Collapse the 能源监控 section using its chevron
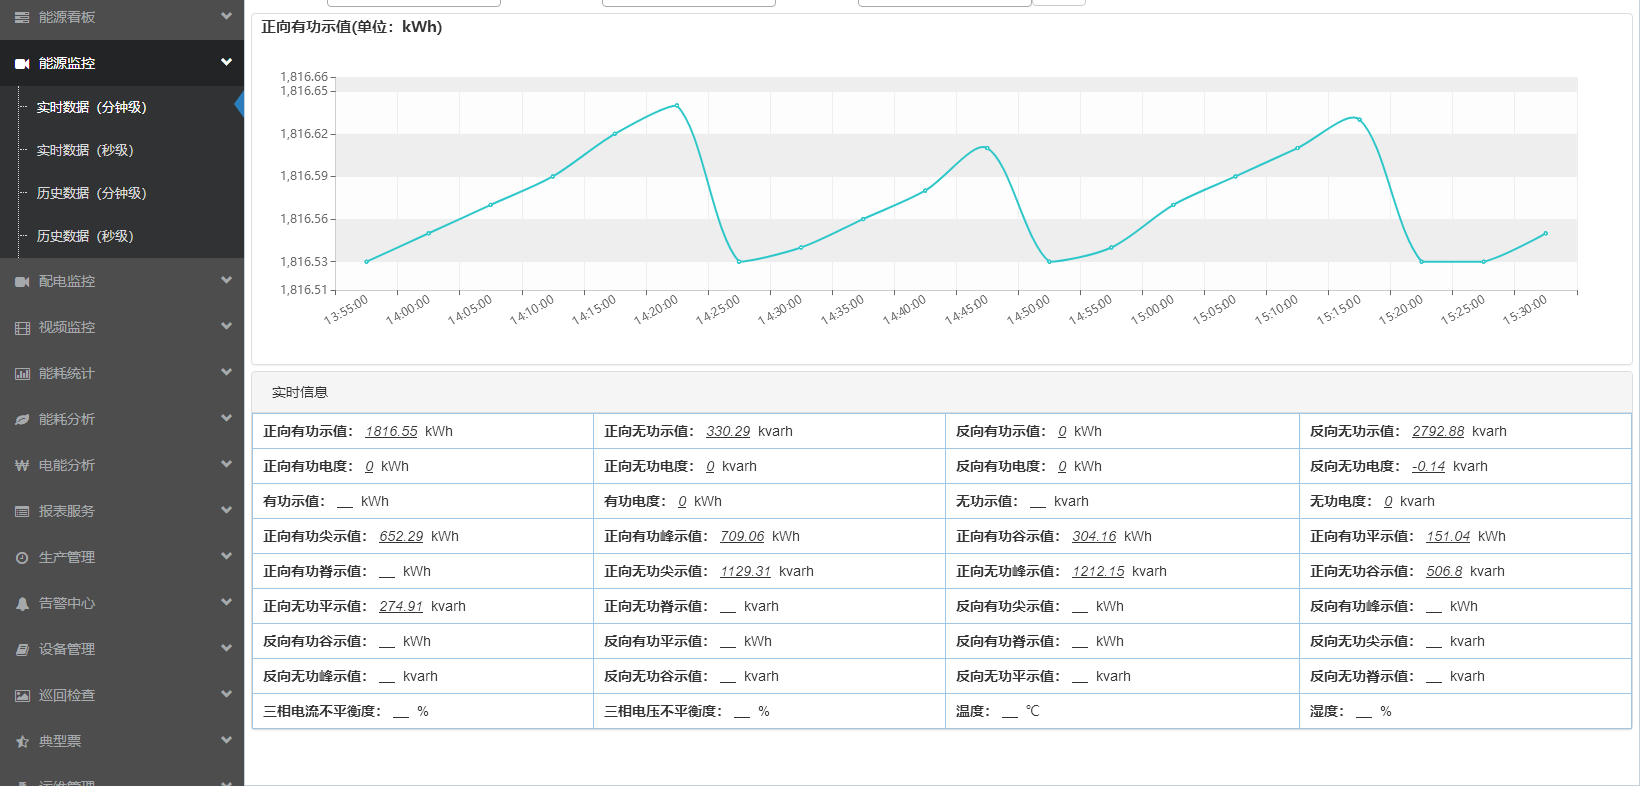This screenshot has height=786, width=1640. tap(226, 62)
